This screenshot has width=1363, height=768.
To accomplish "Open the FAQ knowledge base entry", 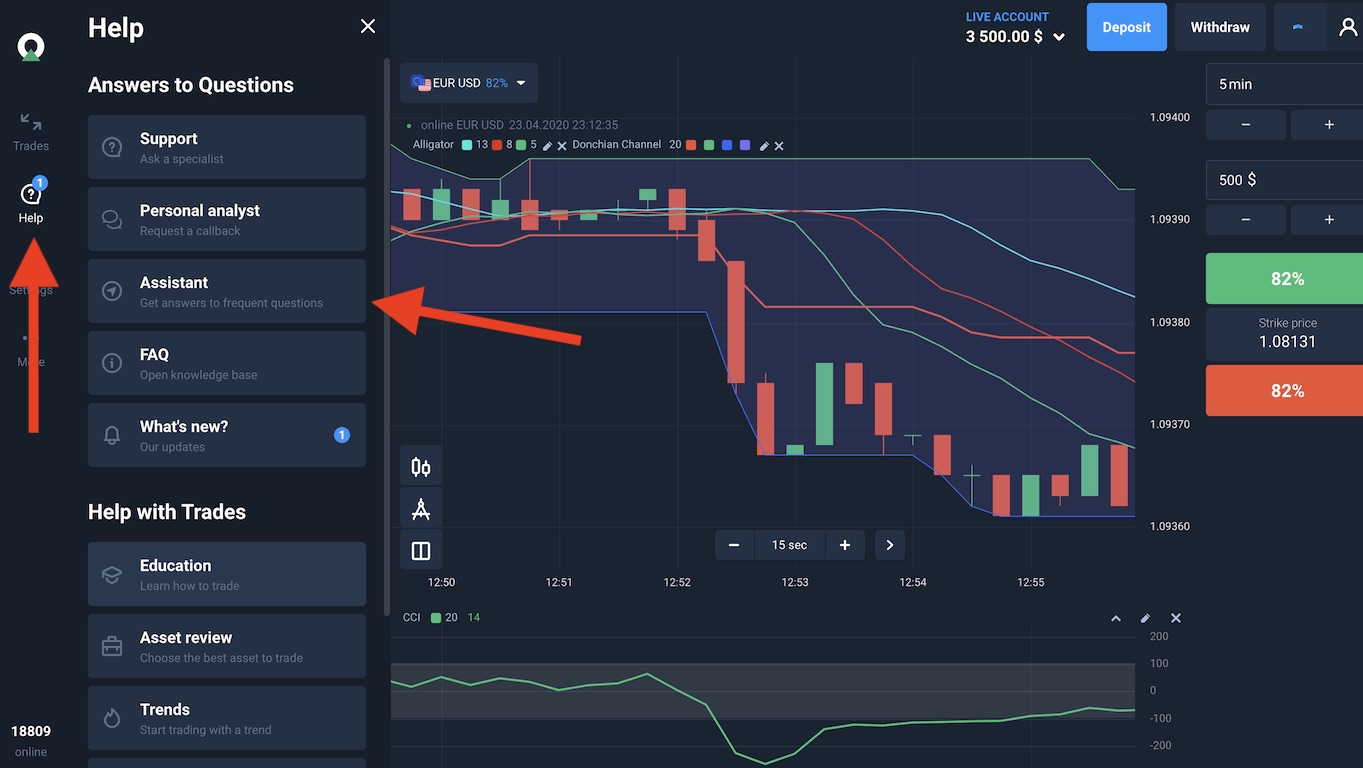I will click(x=227, y=363).
